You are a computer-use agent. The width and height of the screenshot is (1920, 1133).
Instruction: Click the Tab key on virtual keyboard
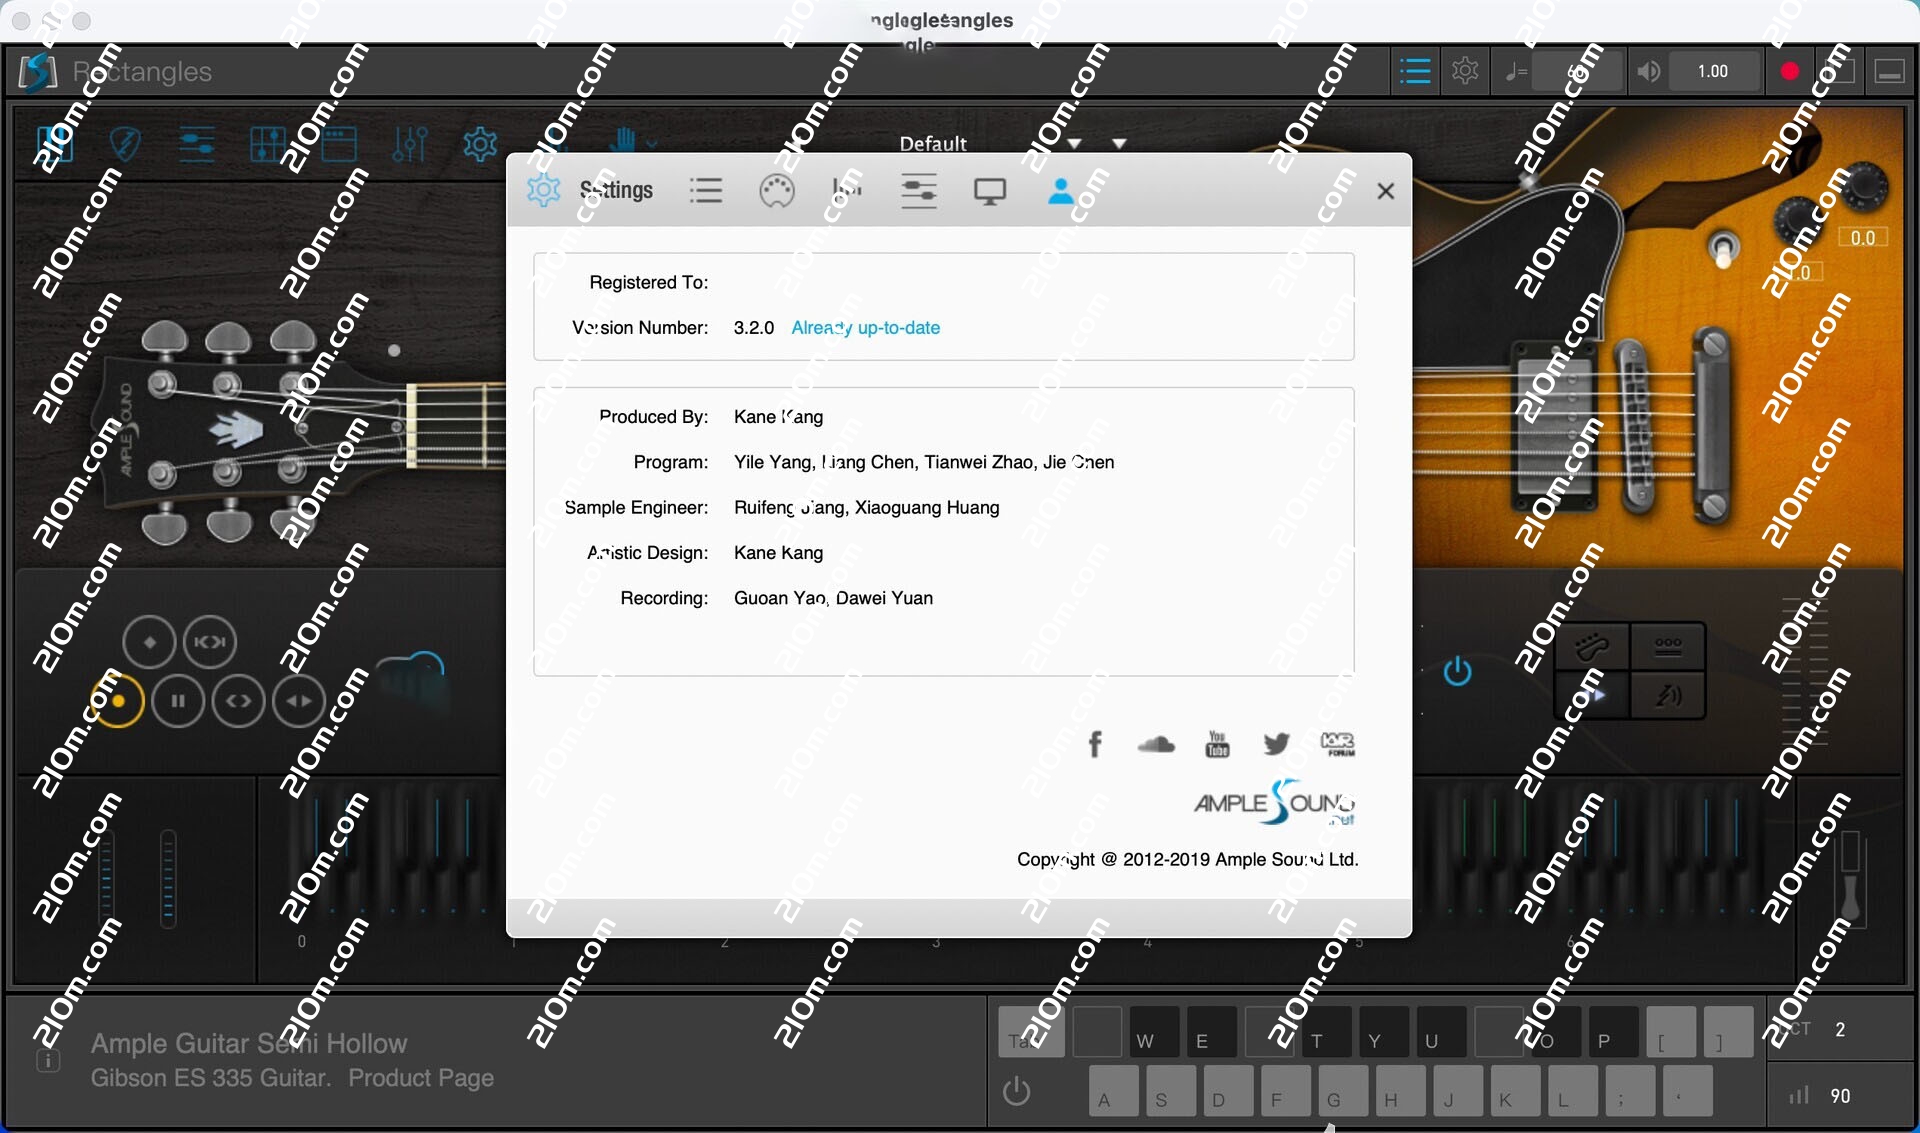pyautogui.click(x=1030, y=1032)
